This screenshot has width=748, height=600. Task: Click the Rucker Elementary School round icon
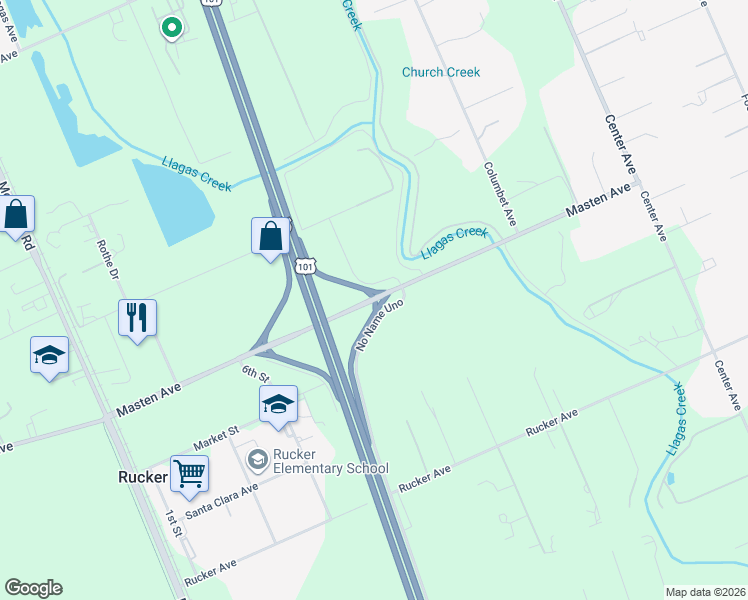(x=258, y=461)
